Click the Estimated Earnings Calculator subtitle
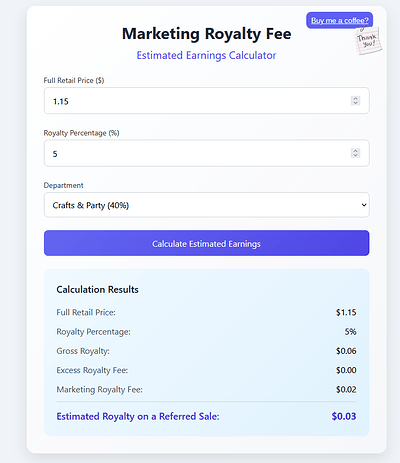The width and height of the screenshot is (400, 463). pos(206,55)
